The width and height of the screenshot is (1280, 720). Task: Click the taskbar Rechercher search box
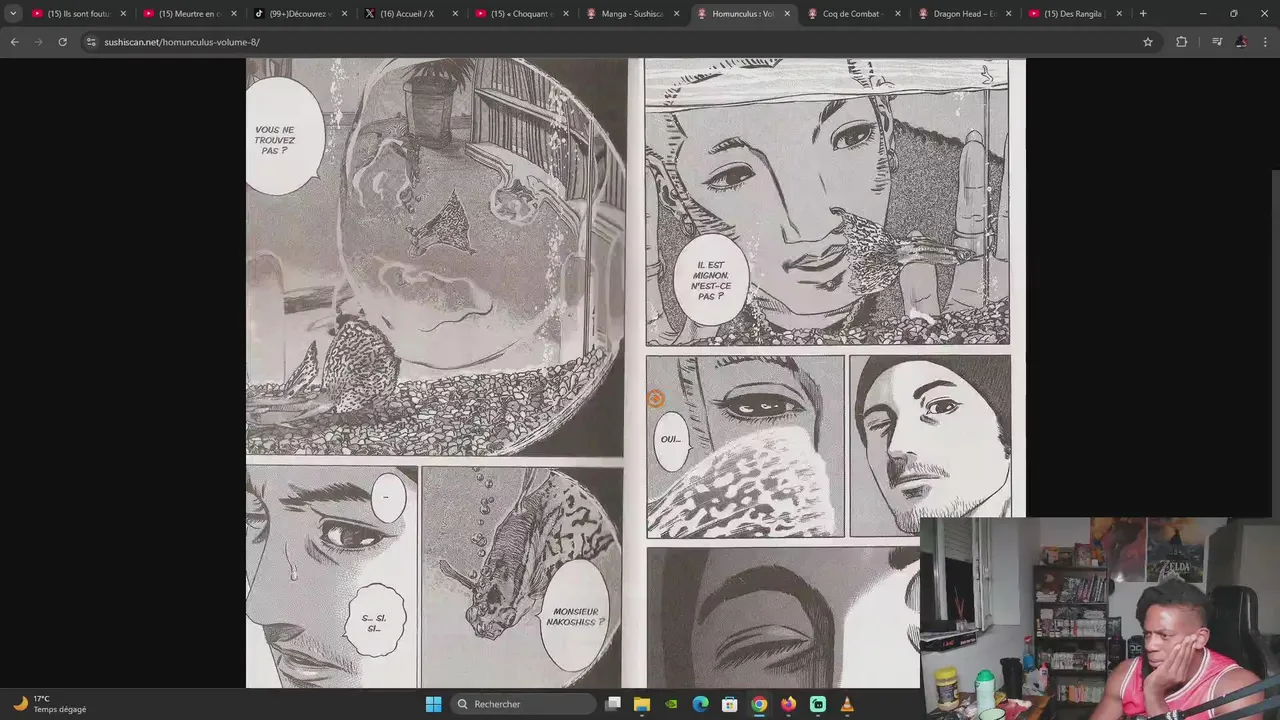pyautogui.click(x=522, y=704)
